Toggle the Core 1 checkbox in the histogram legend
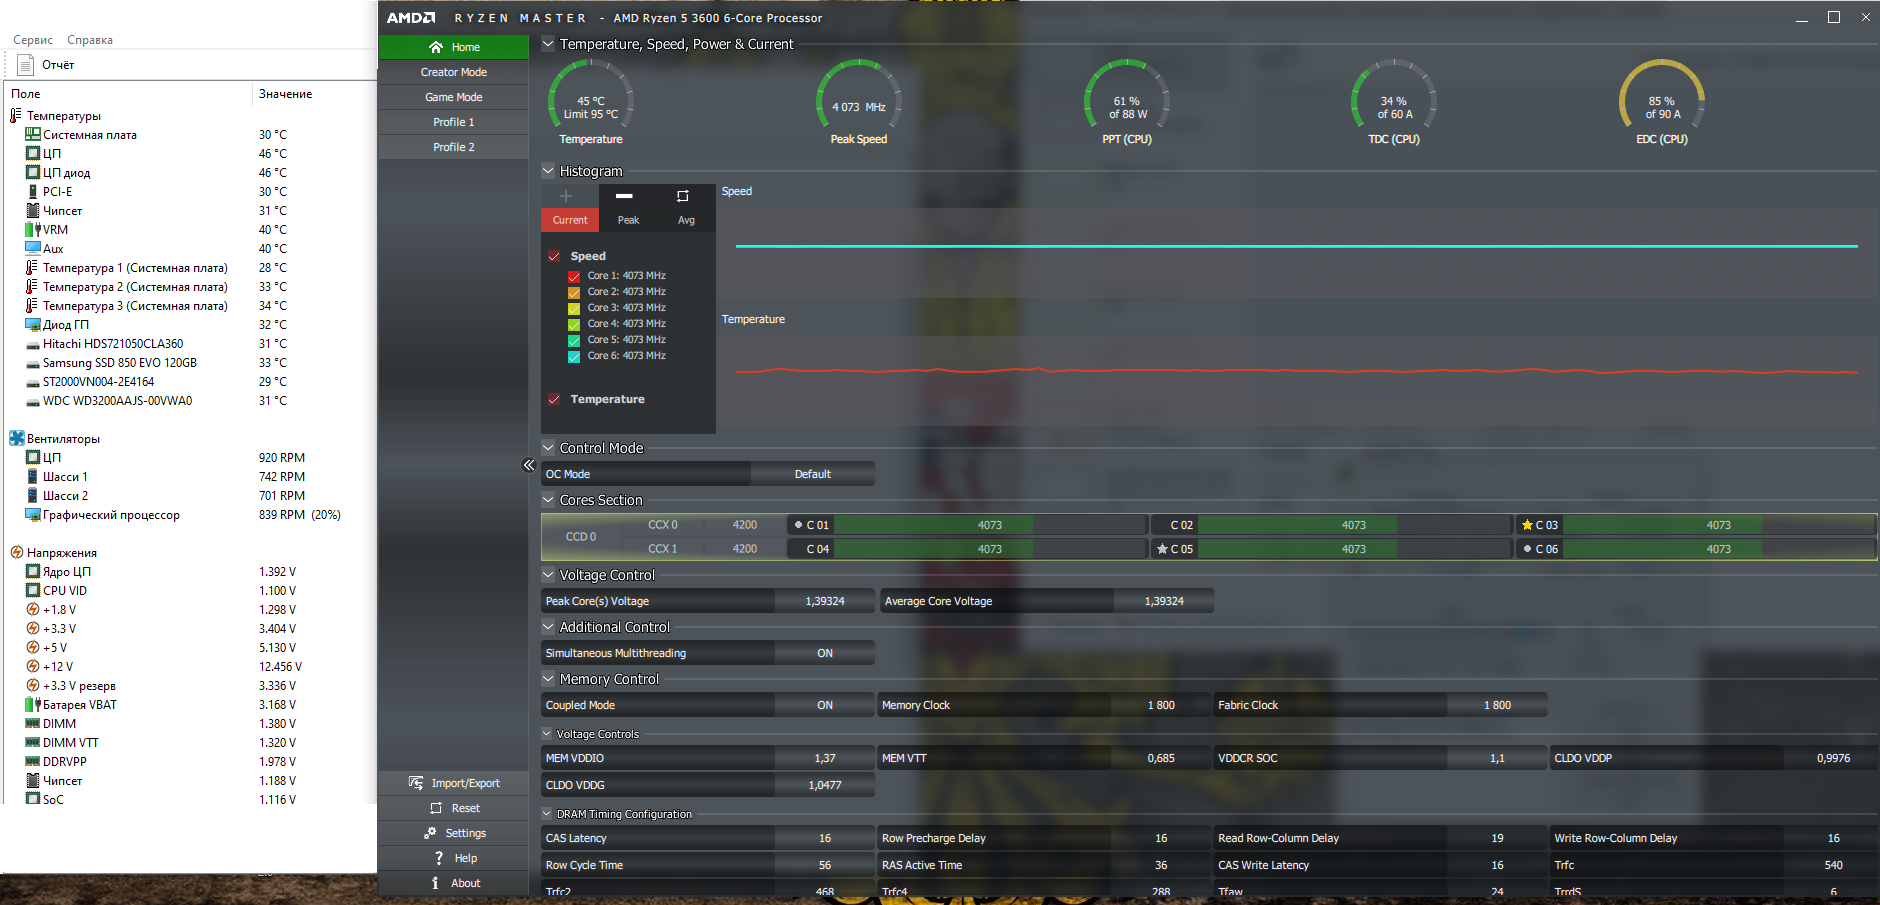The width and height of the screenshot is (1880, 905). click(x=574, y=276)
